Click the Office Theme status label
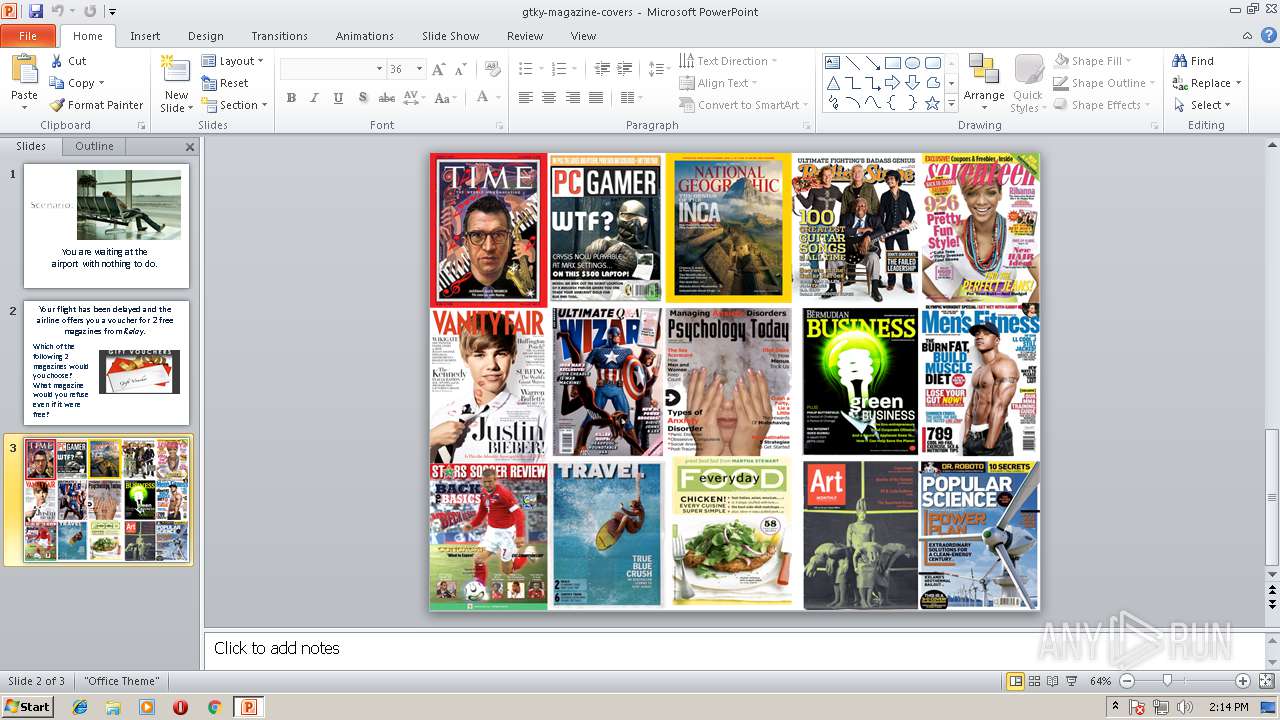The image size is (1280, 720). (122, 681)
